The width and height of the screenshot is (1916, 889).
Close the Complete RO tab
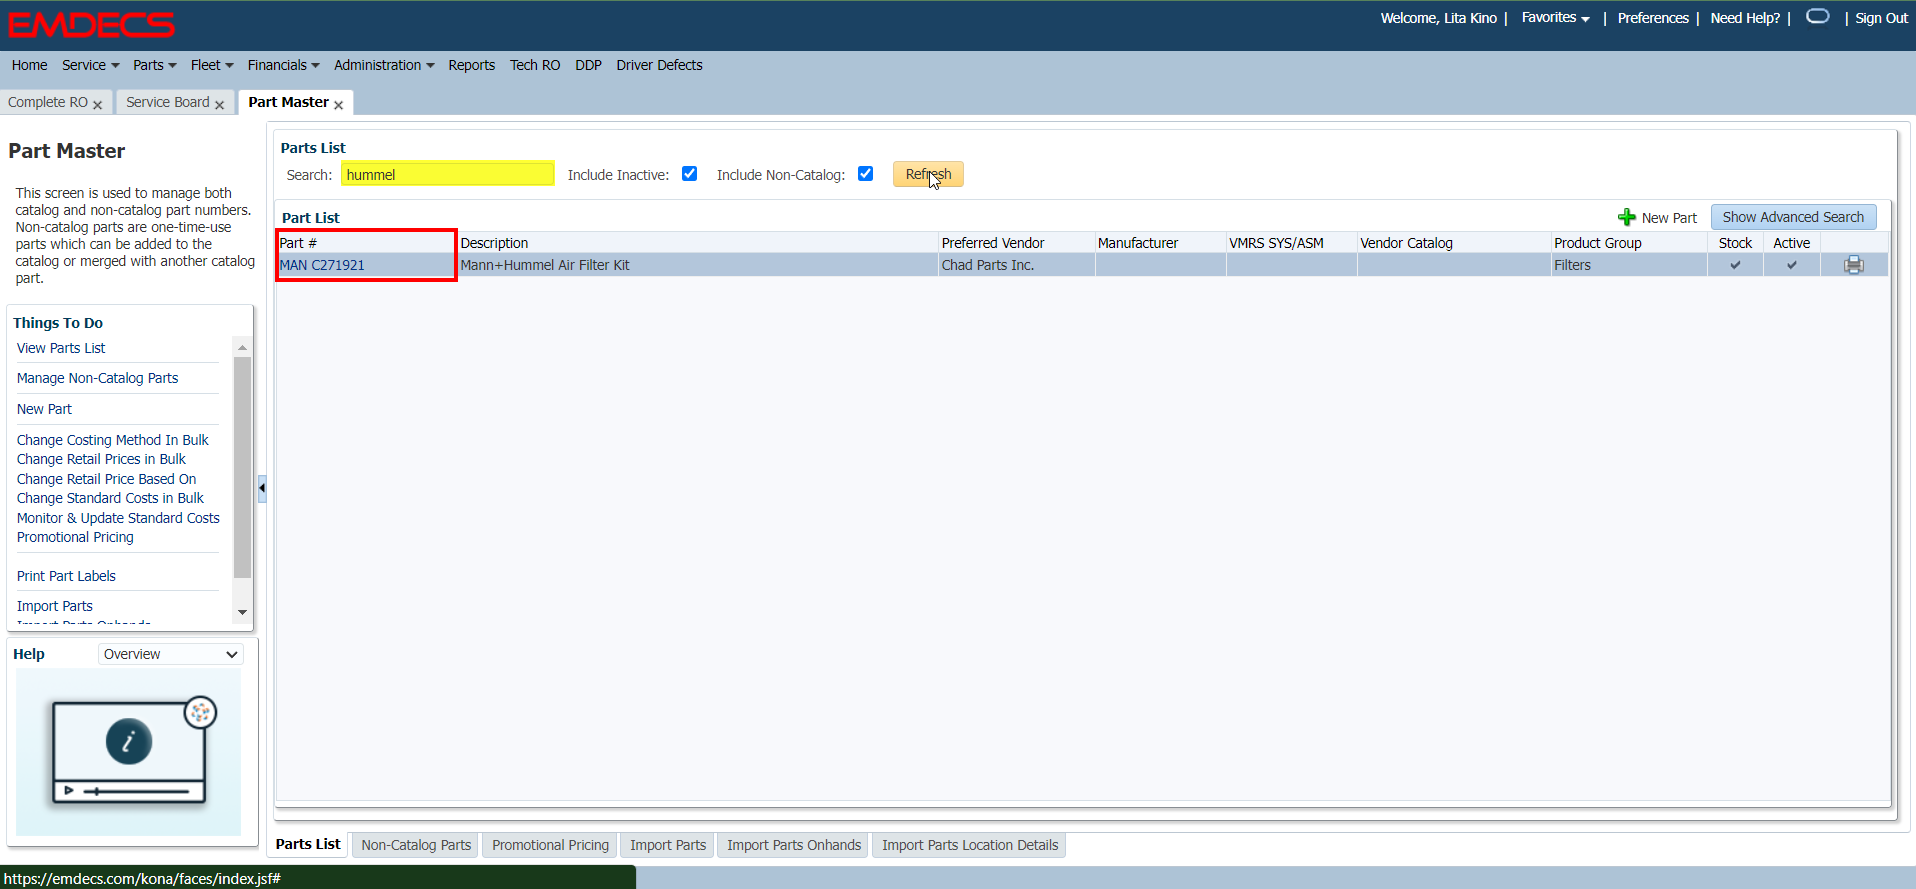98,104
